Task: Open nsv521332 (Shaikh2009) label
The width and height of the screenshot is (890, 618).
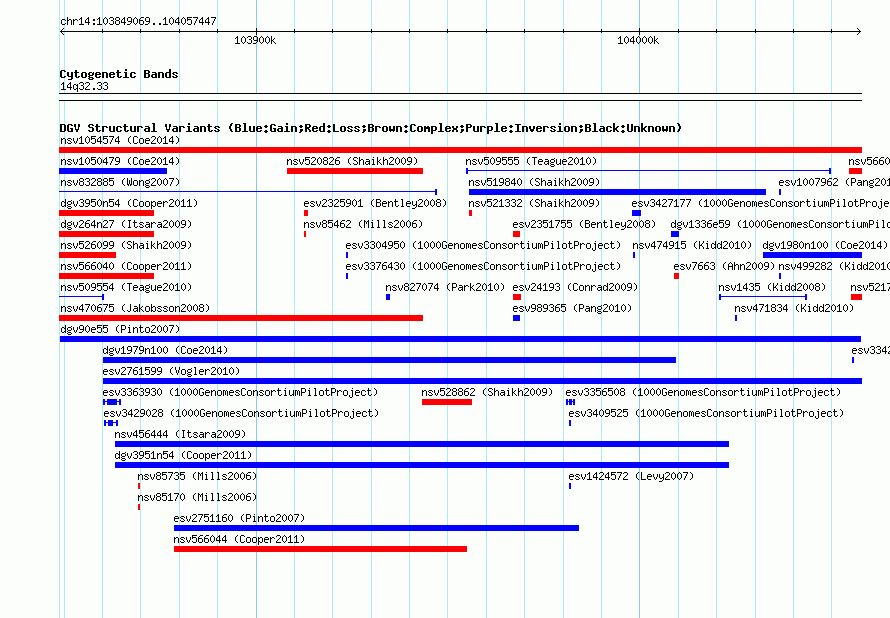Action: [x=534, y=203]
